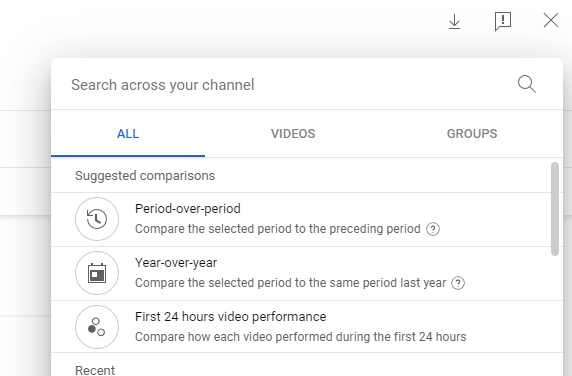Click 'Compare the selected period to the same period last year'
Image resolution: width=572 pixels, height=376 pixels.
290,283
